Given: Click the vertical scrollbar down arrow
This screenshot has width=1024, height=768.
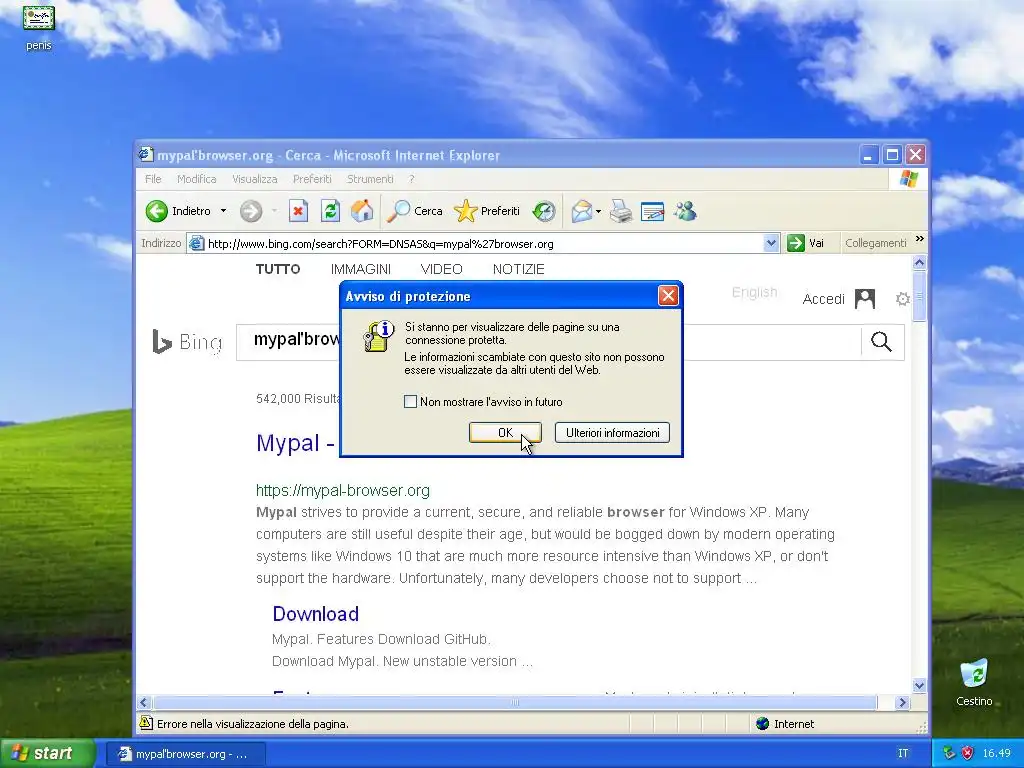Looking at the screenshot, I should pos(919,686).
